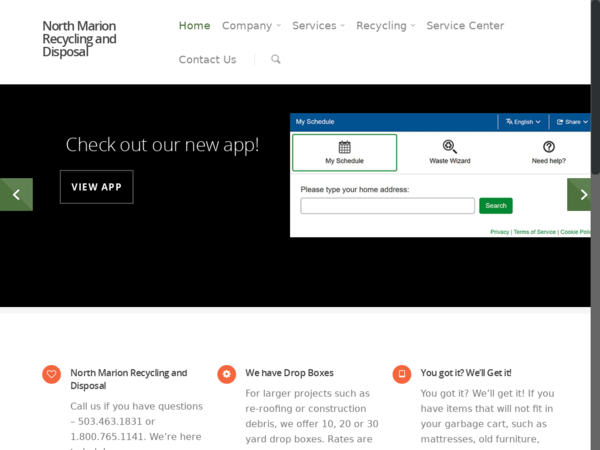Open the Home menu item
This screenshot has height=450, width=600.
[x=194, y=26]
